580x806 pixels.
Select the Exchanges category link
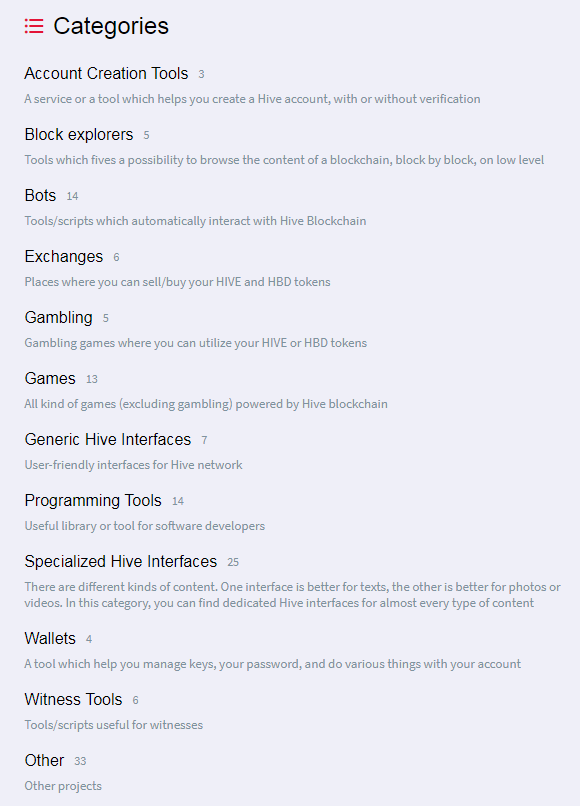(64, 257)
